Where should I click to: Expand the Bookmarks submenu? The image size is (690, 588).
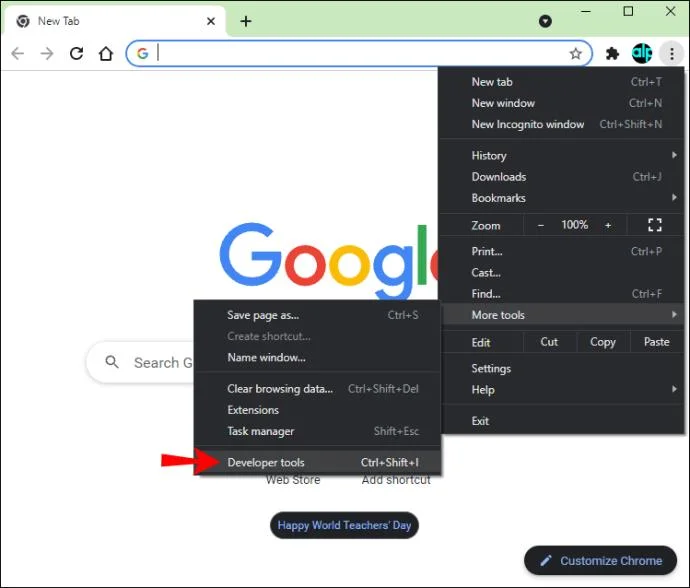(562, 198)
